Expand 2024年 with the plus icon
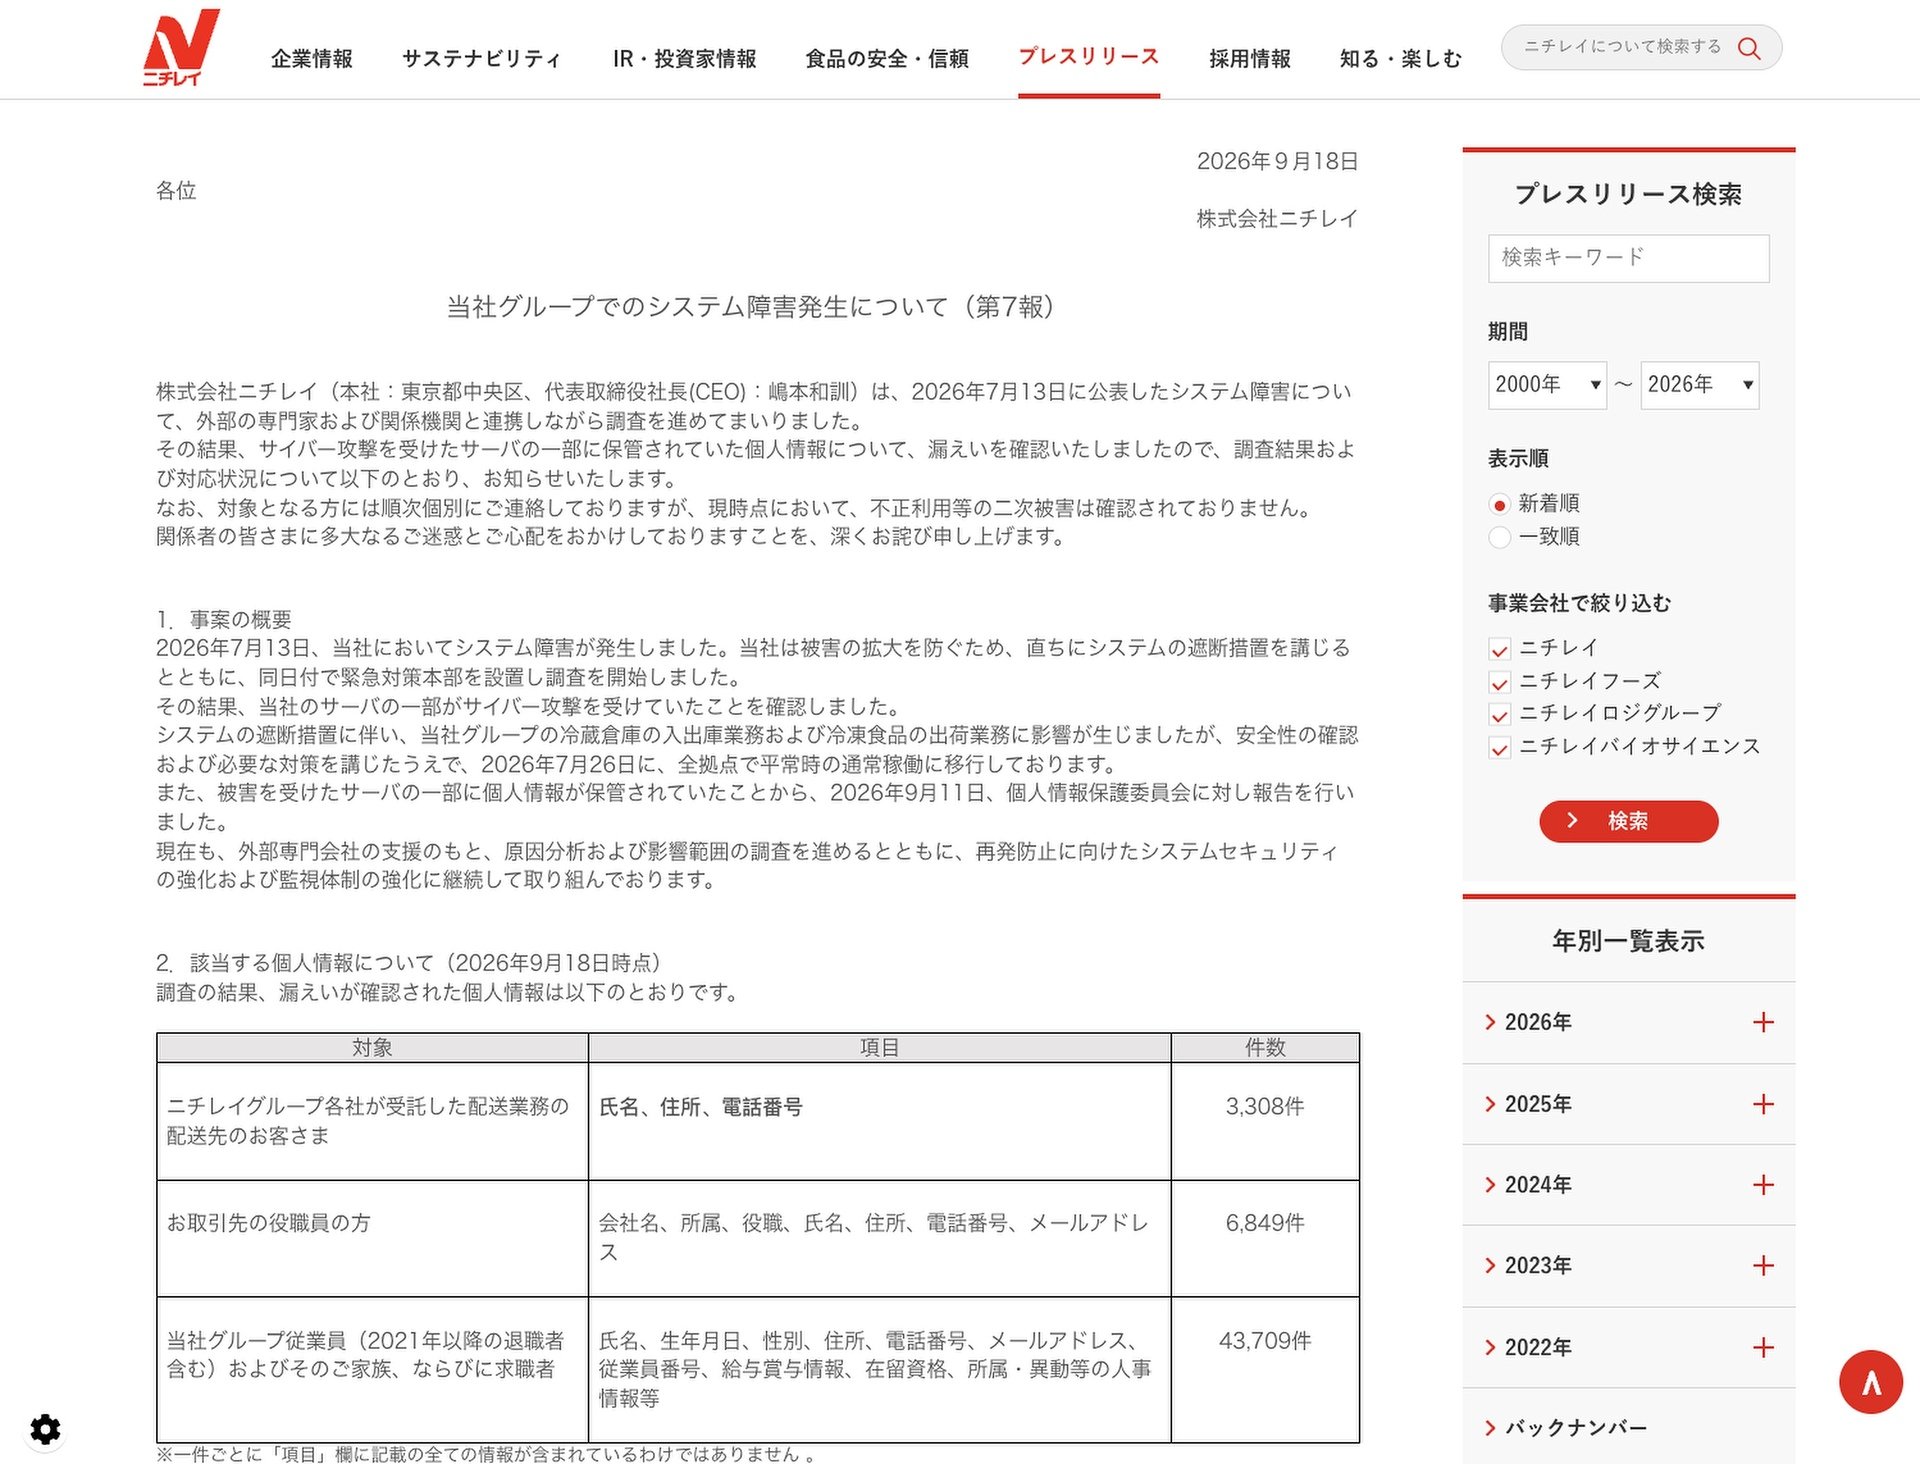1920x1464 pixels. click(1763, 1185)
